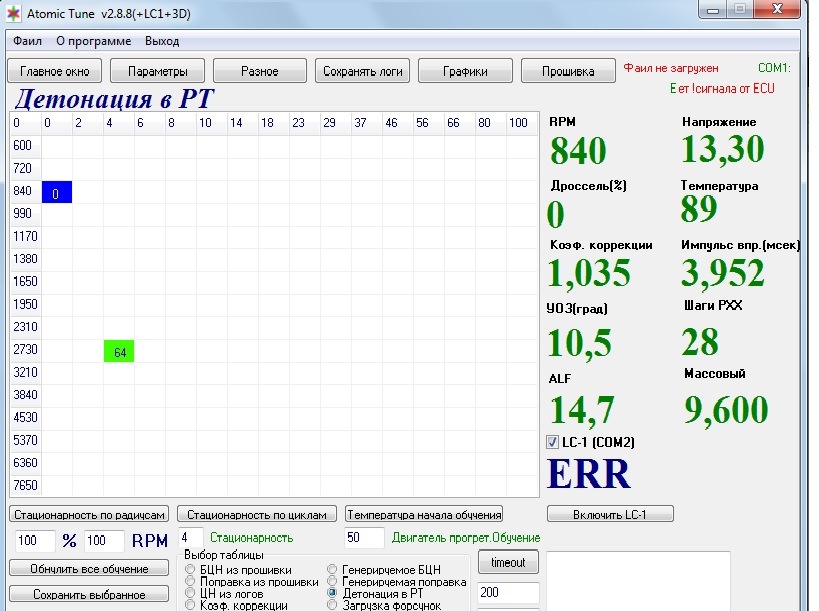Click the Напряжение value 13,30
This screenshot has width=819, height=611.
pos(723,149)
